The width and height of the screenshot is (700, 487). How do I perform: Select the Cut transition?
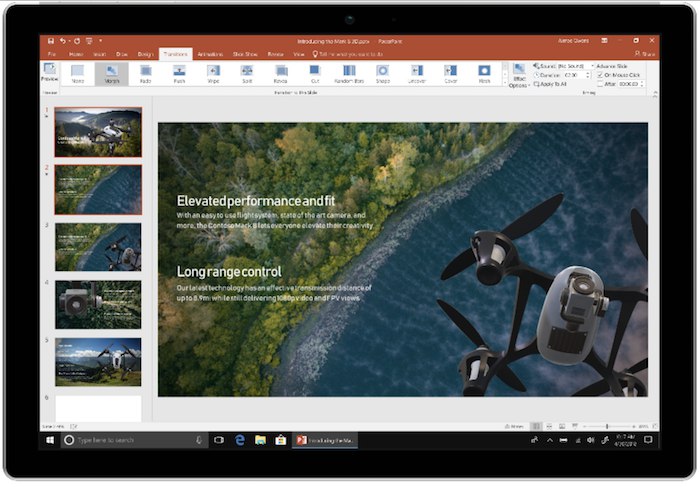315,74
